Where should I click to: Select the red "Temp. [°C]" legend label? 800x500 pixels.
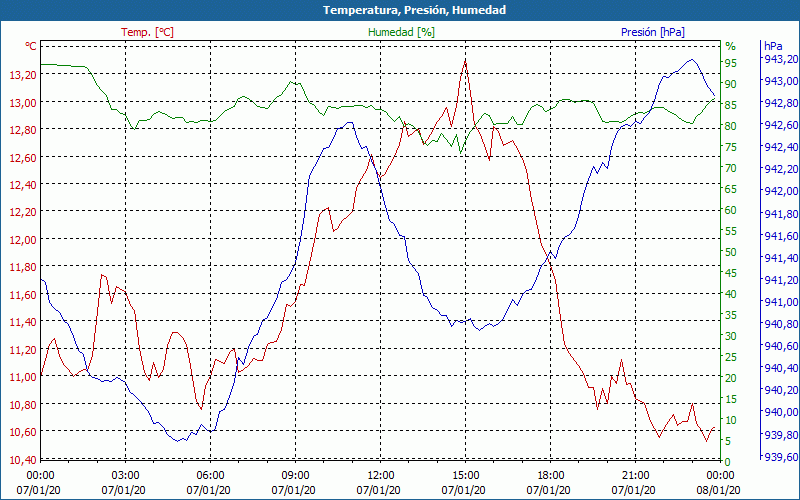pyautogui.click(x=147, y=32)
